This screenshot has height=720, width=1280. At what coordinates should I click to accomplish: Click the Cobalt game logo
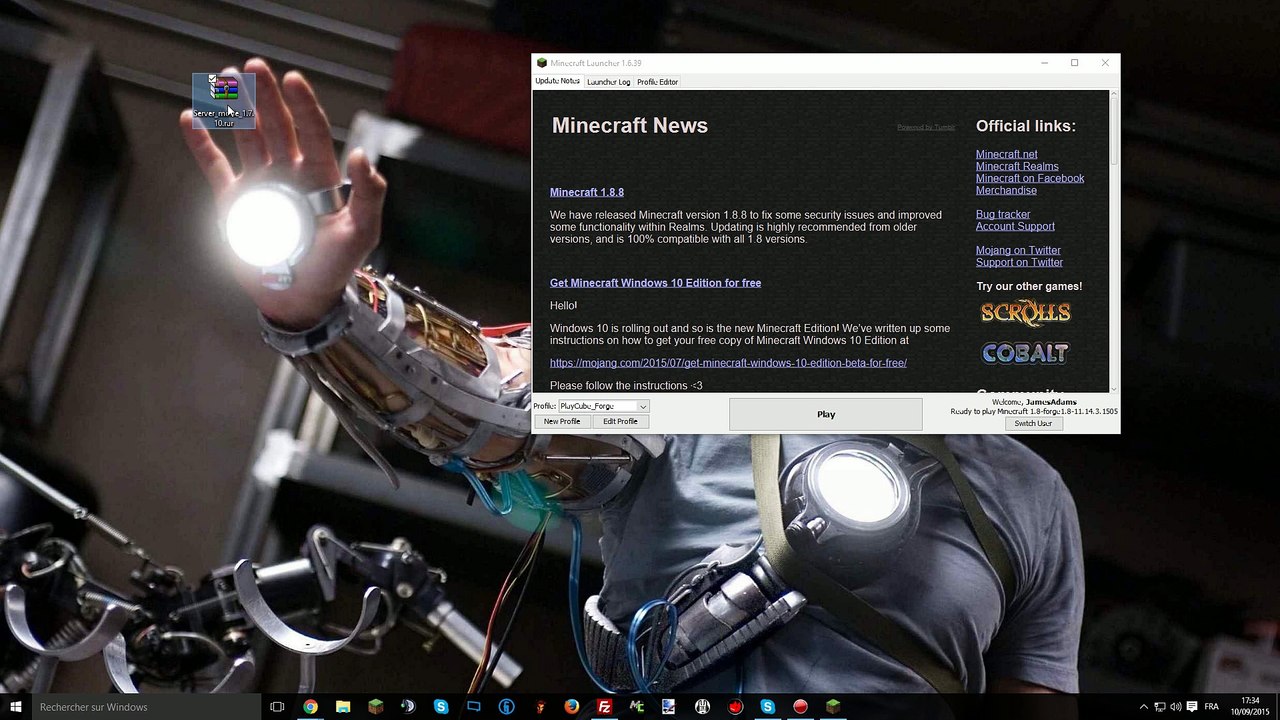click(x=1025, y=353)
